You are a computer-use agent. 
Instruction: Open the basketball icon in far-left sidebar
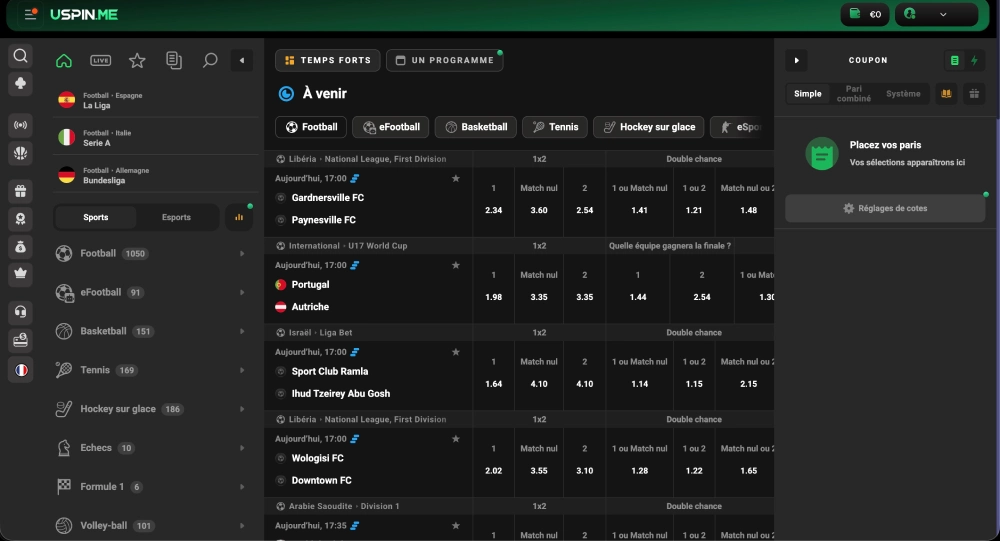pos(20,153)
